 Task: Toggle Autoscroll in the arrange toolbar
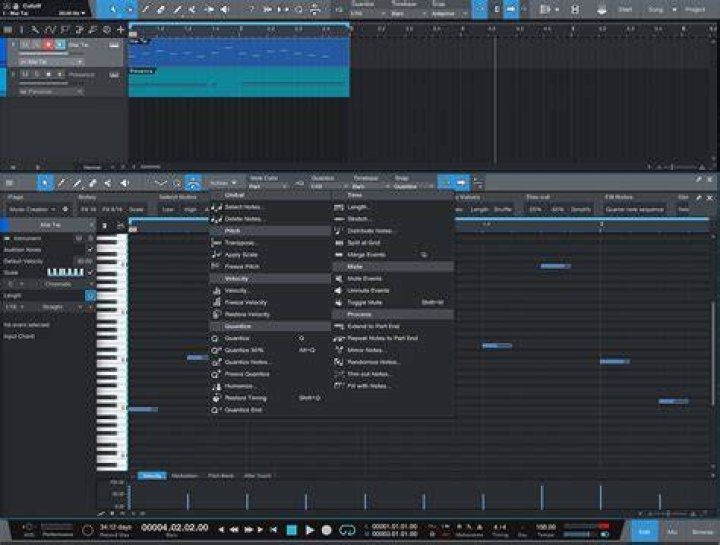click(x=511, y=9)
